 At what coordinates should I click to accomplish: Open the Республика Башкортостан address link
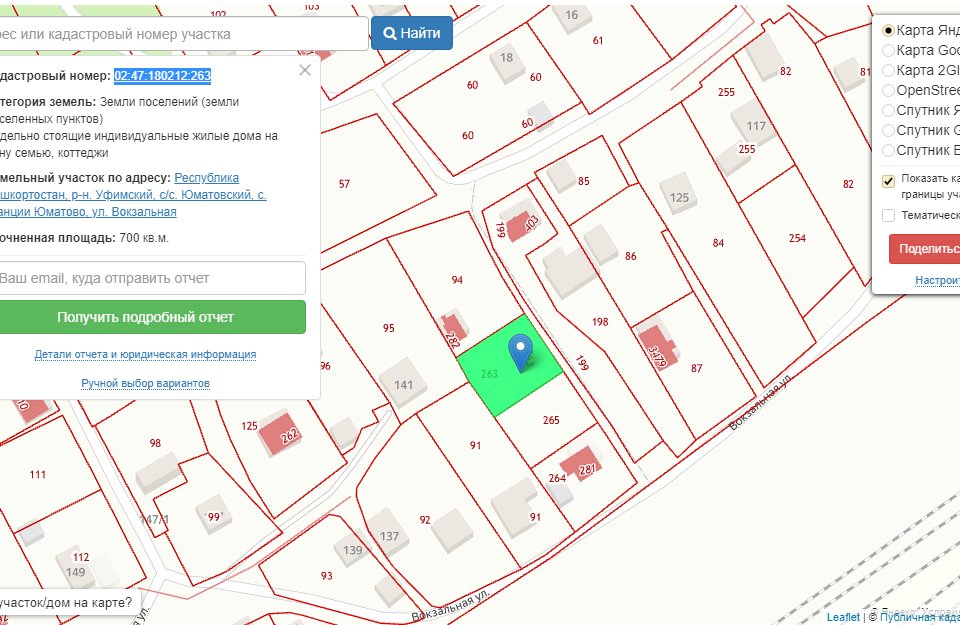tap(206, 178)
